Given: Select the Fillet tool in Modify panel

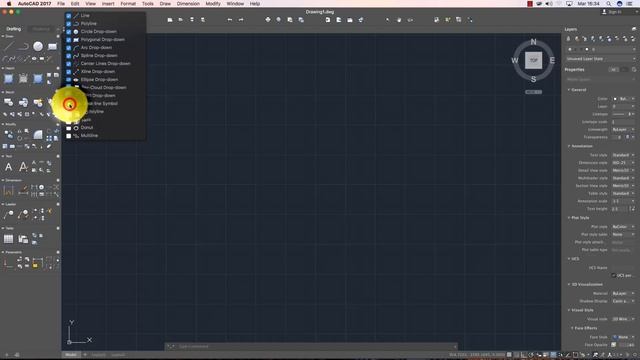Looking at the screenshot, I should (38, 134).
